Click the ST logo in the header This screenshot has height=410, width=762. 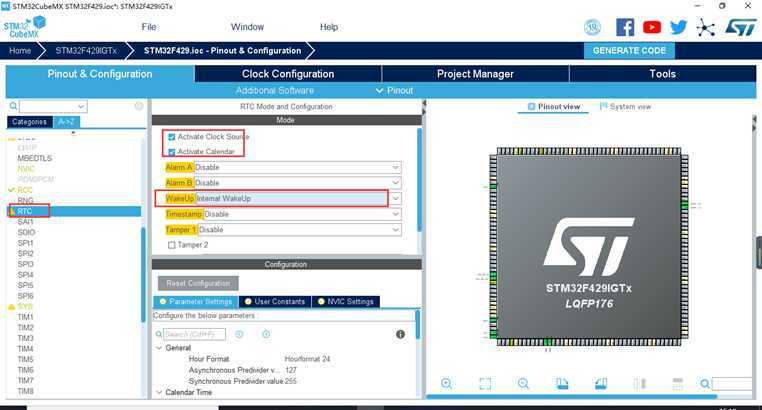pos(741,28)
